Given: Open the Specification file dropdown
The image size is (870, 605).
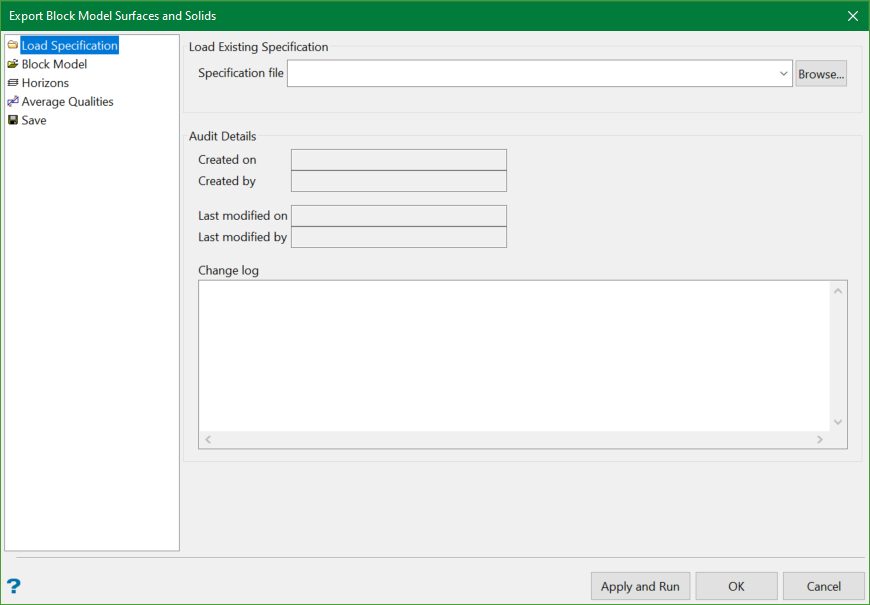Looking at the screenshot, I should coord(783,73).
